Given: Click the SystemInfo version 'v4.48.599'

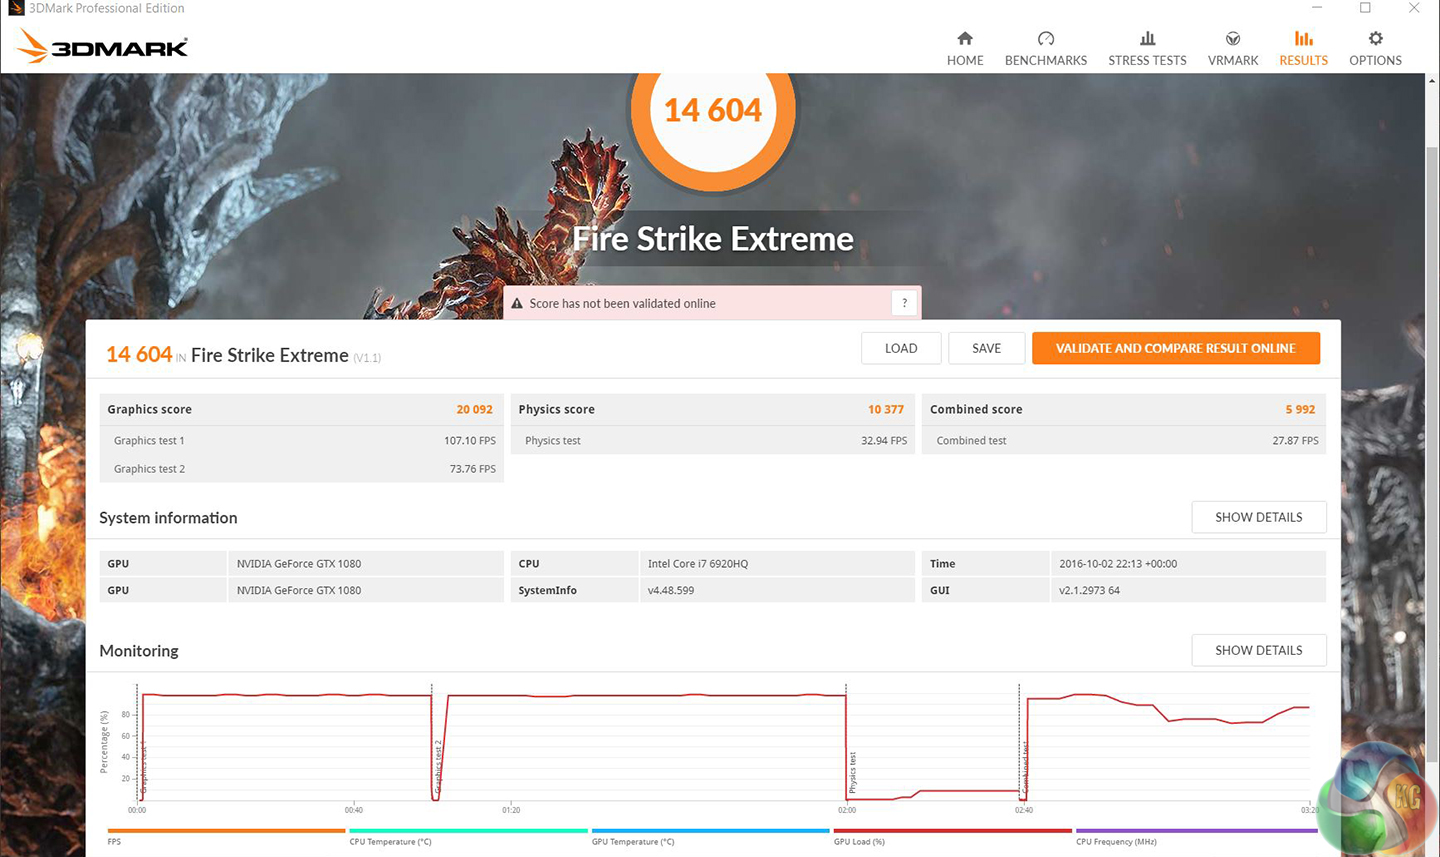Looking at the screenshot, I should click(x=671, y=590).
